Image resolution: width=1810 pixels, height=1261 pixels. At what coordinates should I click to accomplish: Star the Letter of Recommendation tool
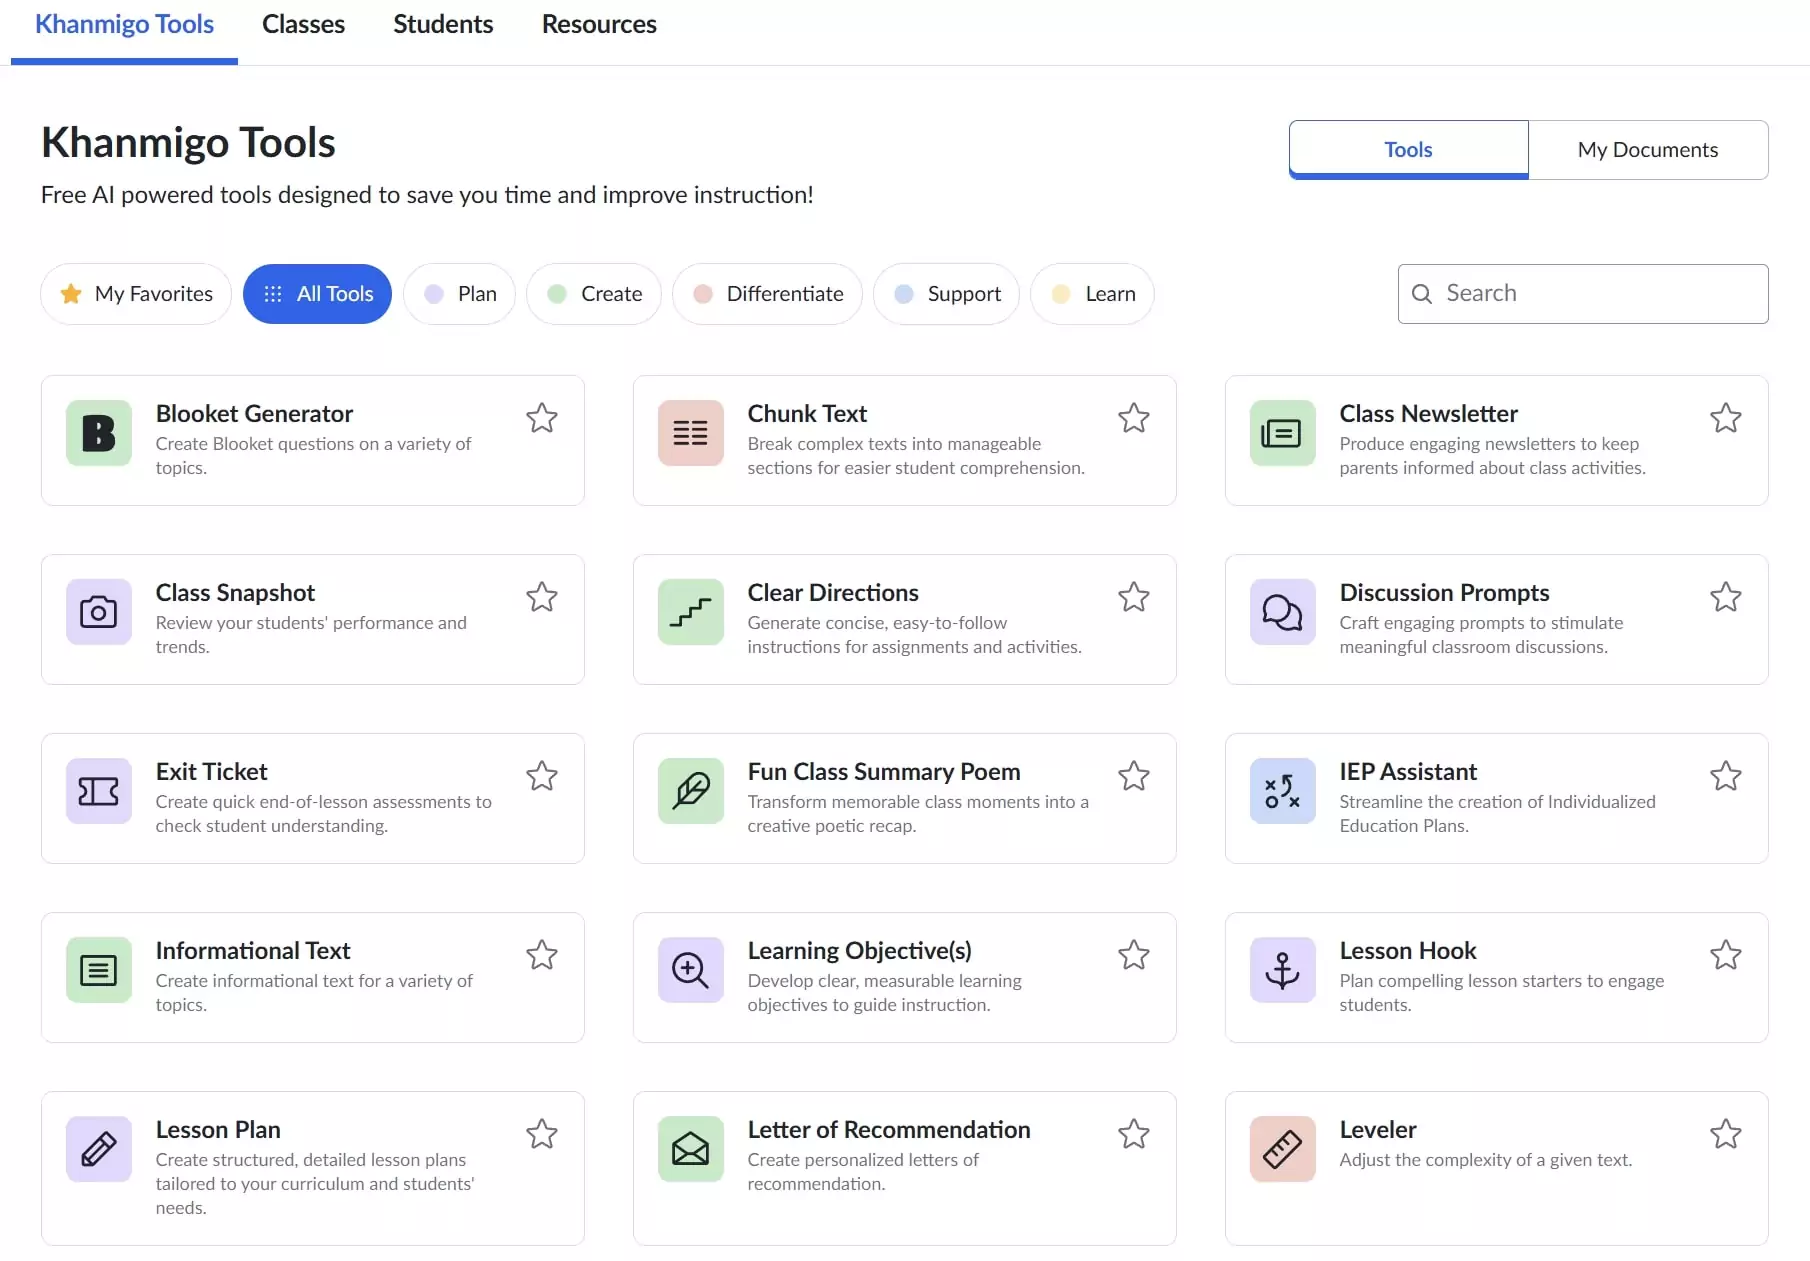point(1134,1134)
